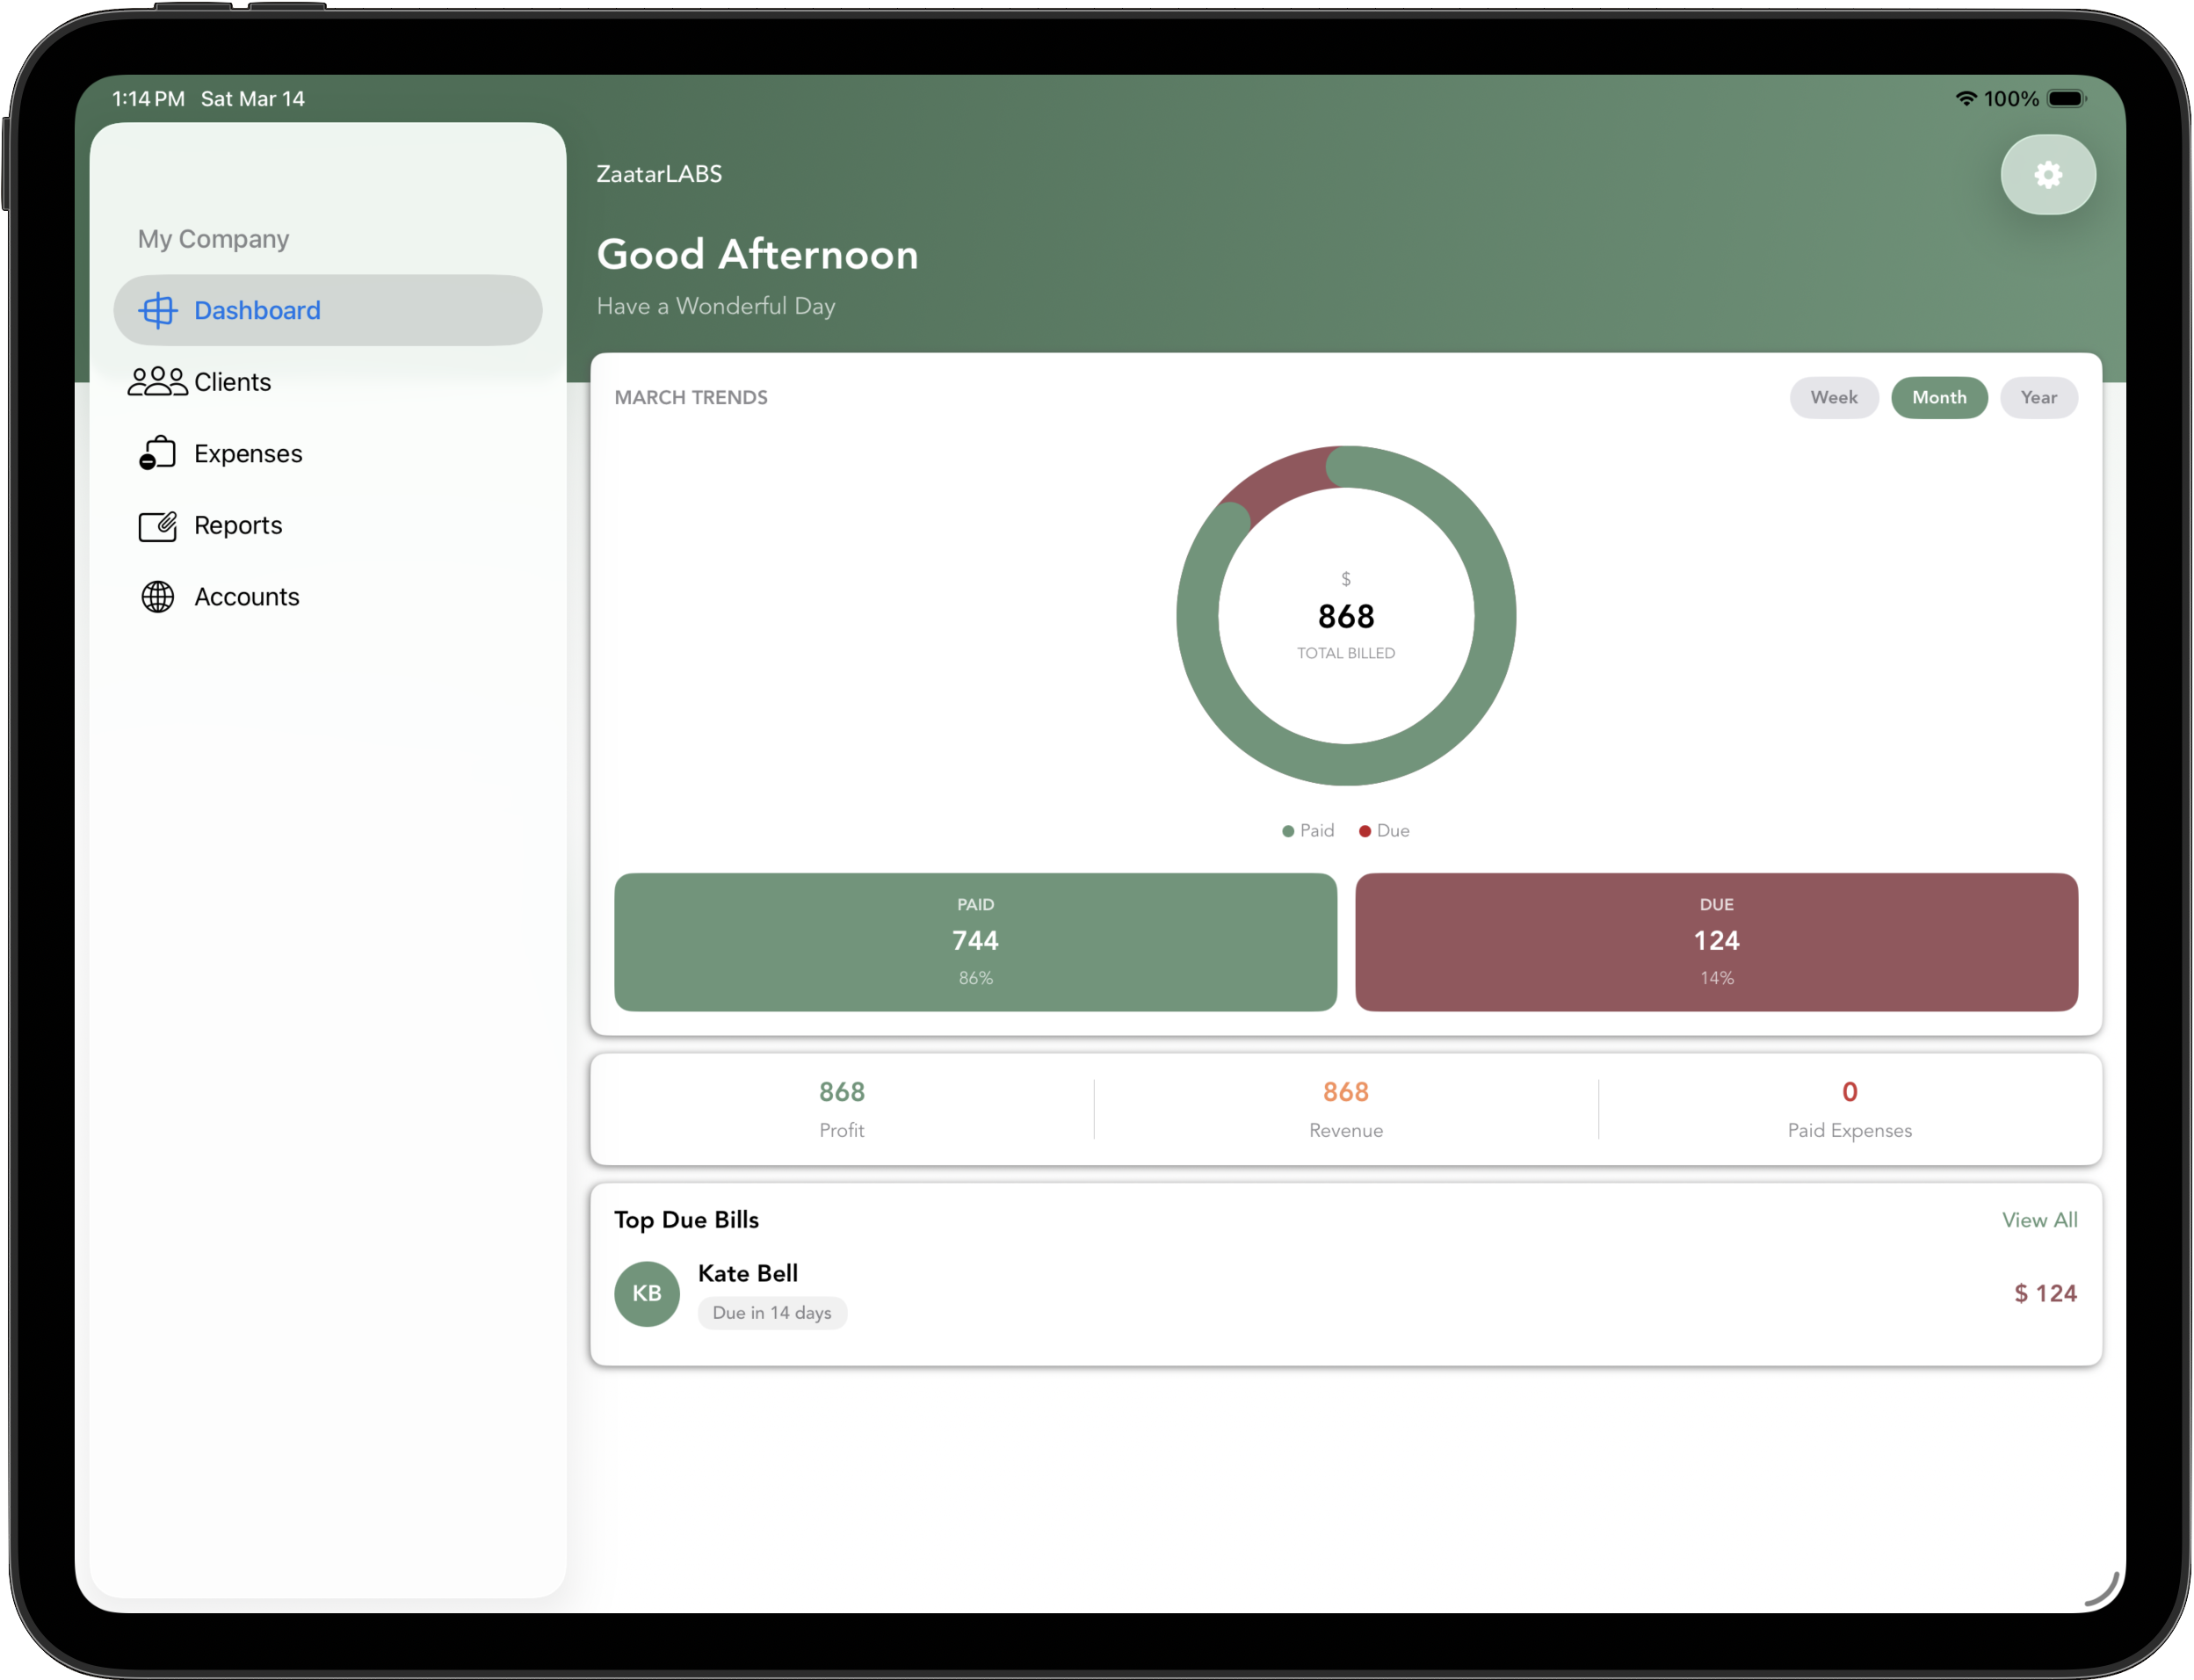Screen dimensions: 2194x1680
Task: Open Clients using the people icon
Action: [157, 381]
